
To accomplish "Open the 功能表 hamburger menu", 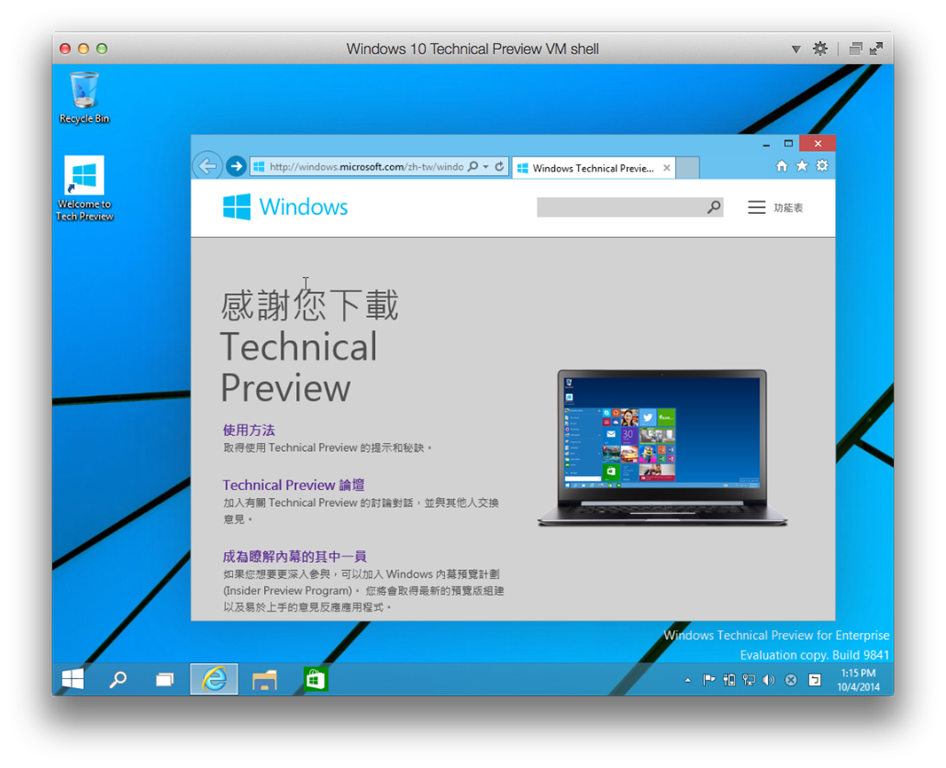I will click(x=775, y=208).
